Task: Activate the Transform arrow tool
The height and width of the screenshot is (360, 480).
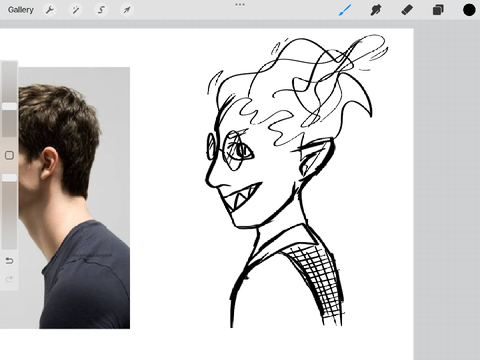Action: (127, 10)
